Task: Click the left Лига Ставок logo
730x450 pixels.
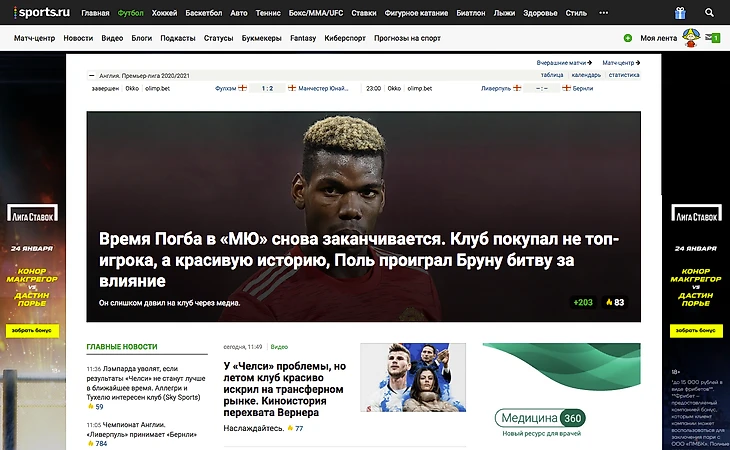Action: (x=32, y=213)
